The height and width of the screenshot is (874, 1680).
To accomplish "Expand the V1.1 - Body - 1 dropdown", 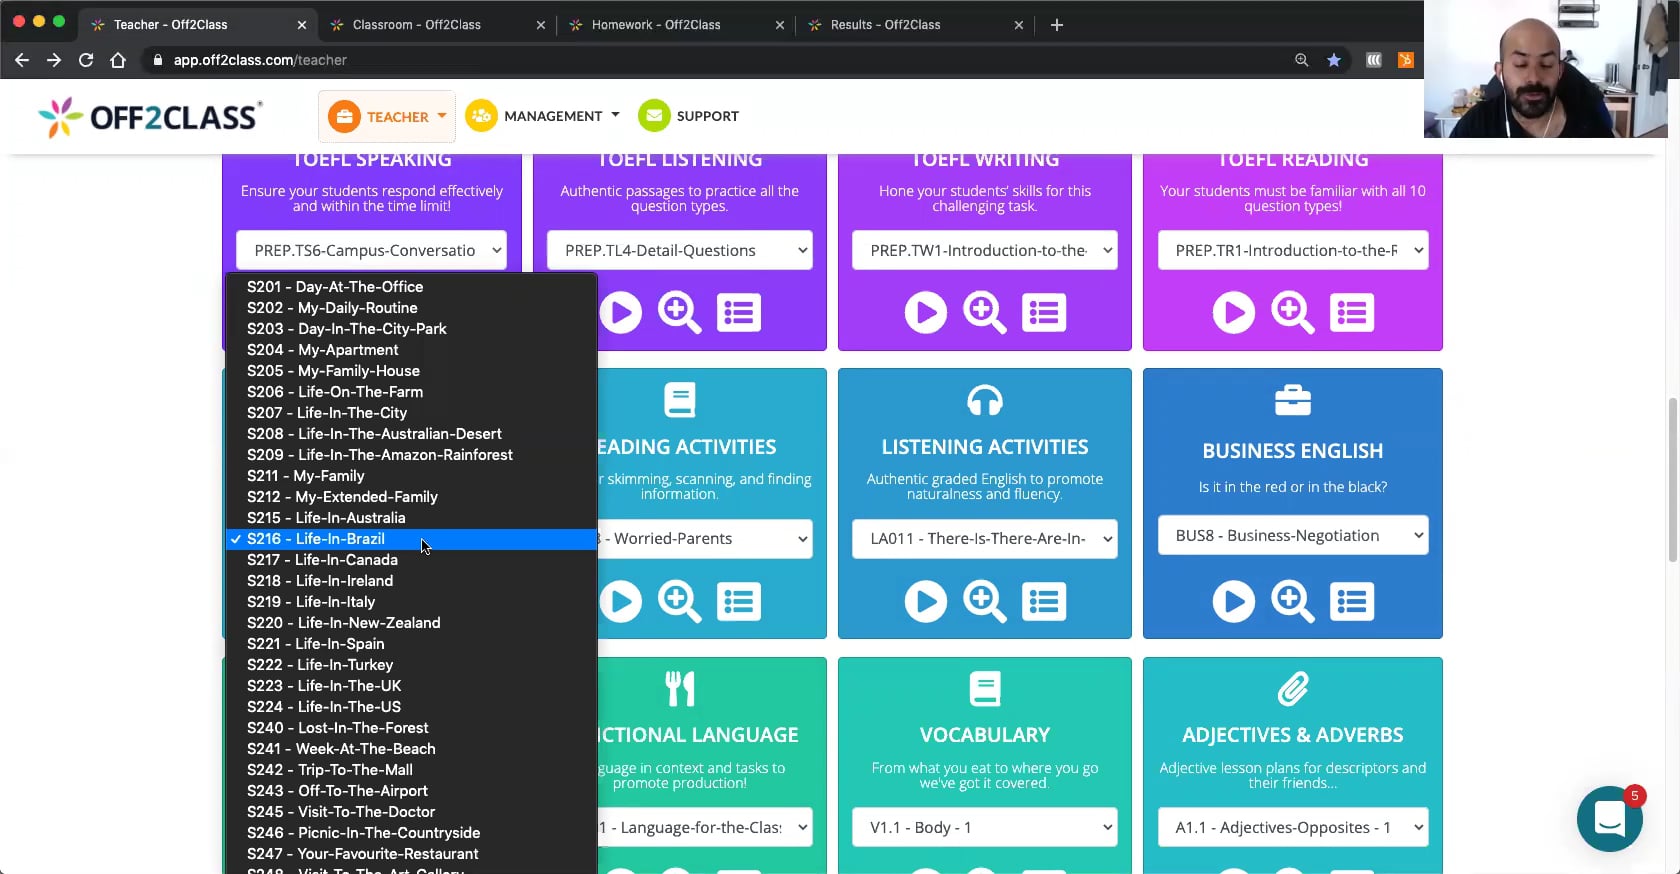I will (x=984, y=828).
